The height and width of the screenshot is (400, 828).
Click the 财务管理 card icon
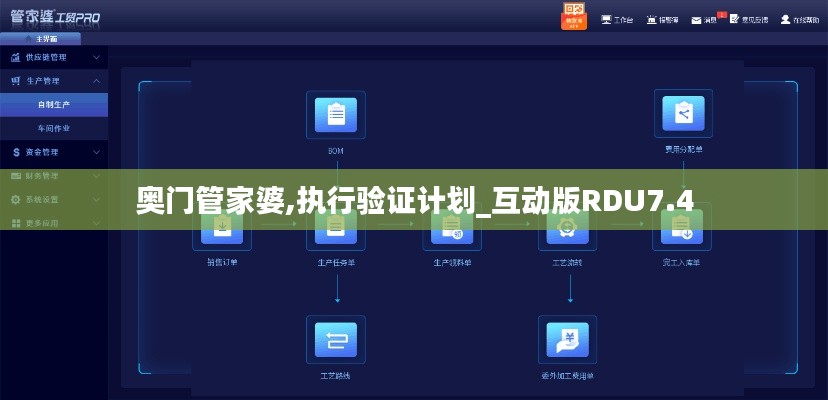point(16,176)
